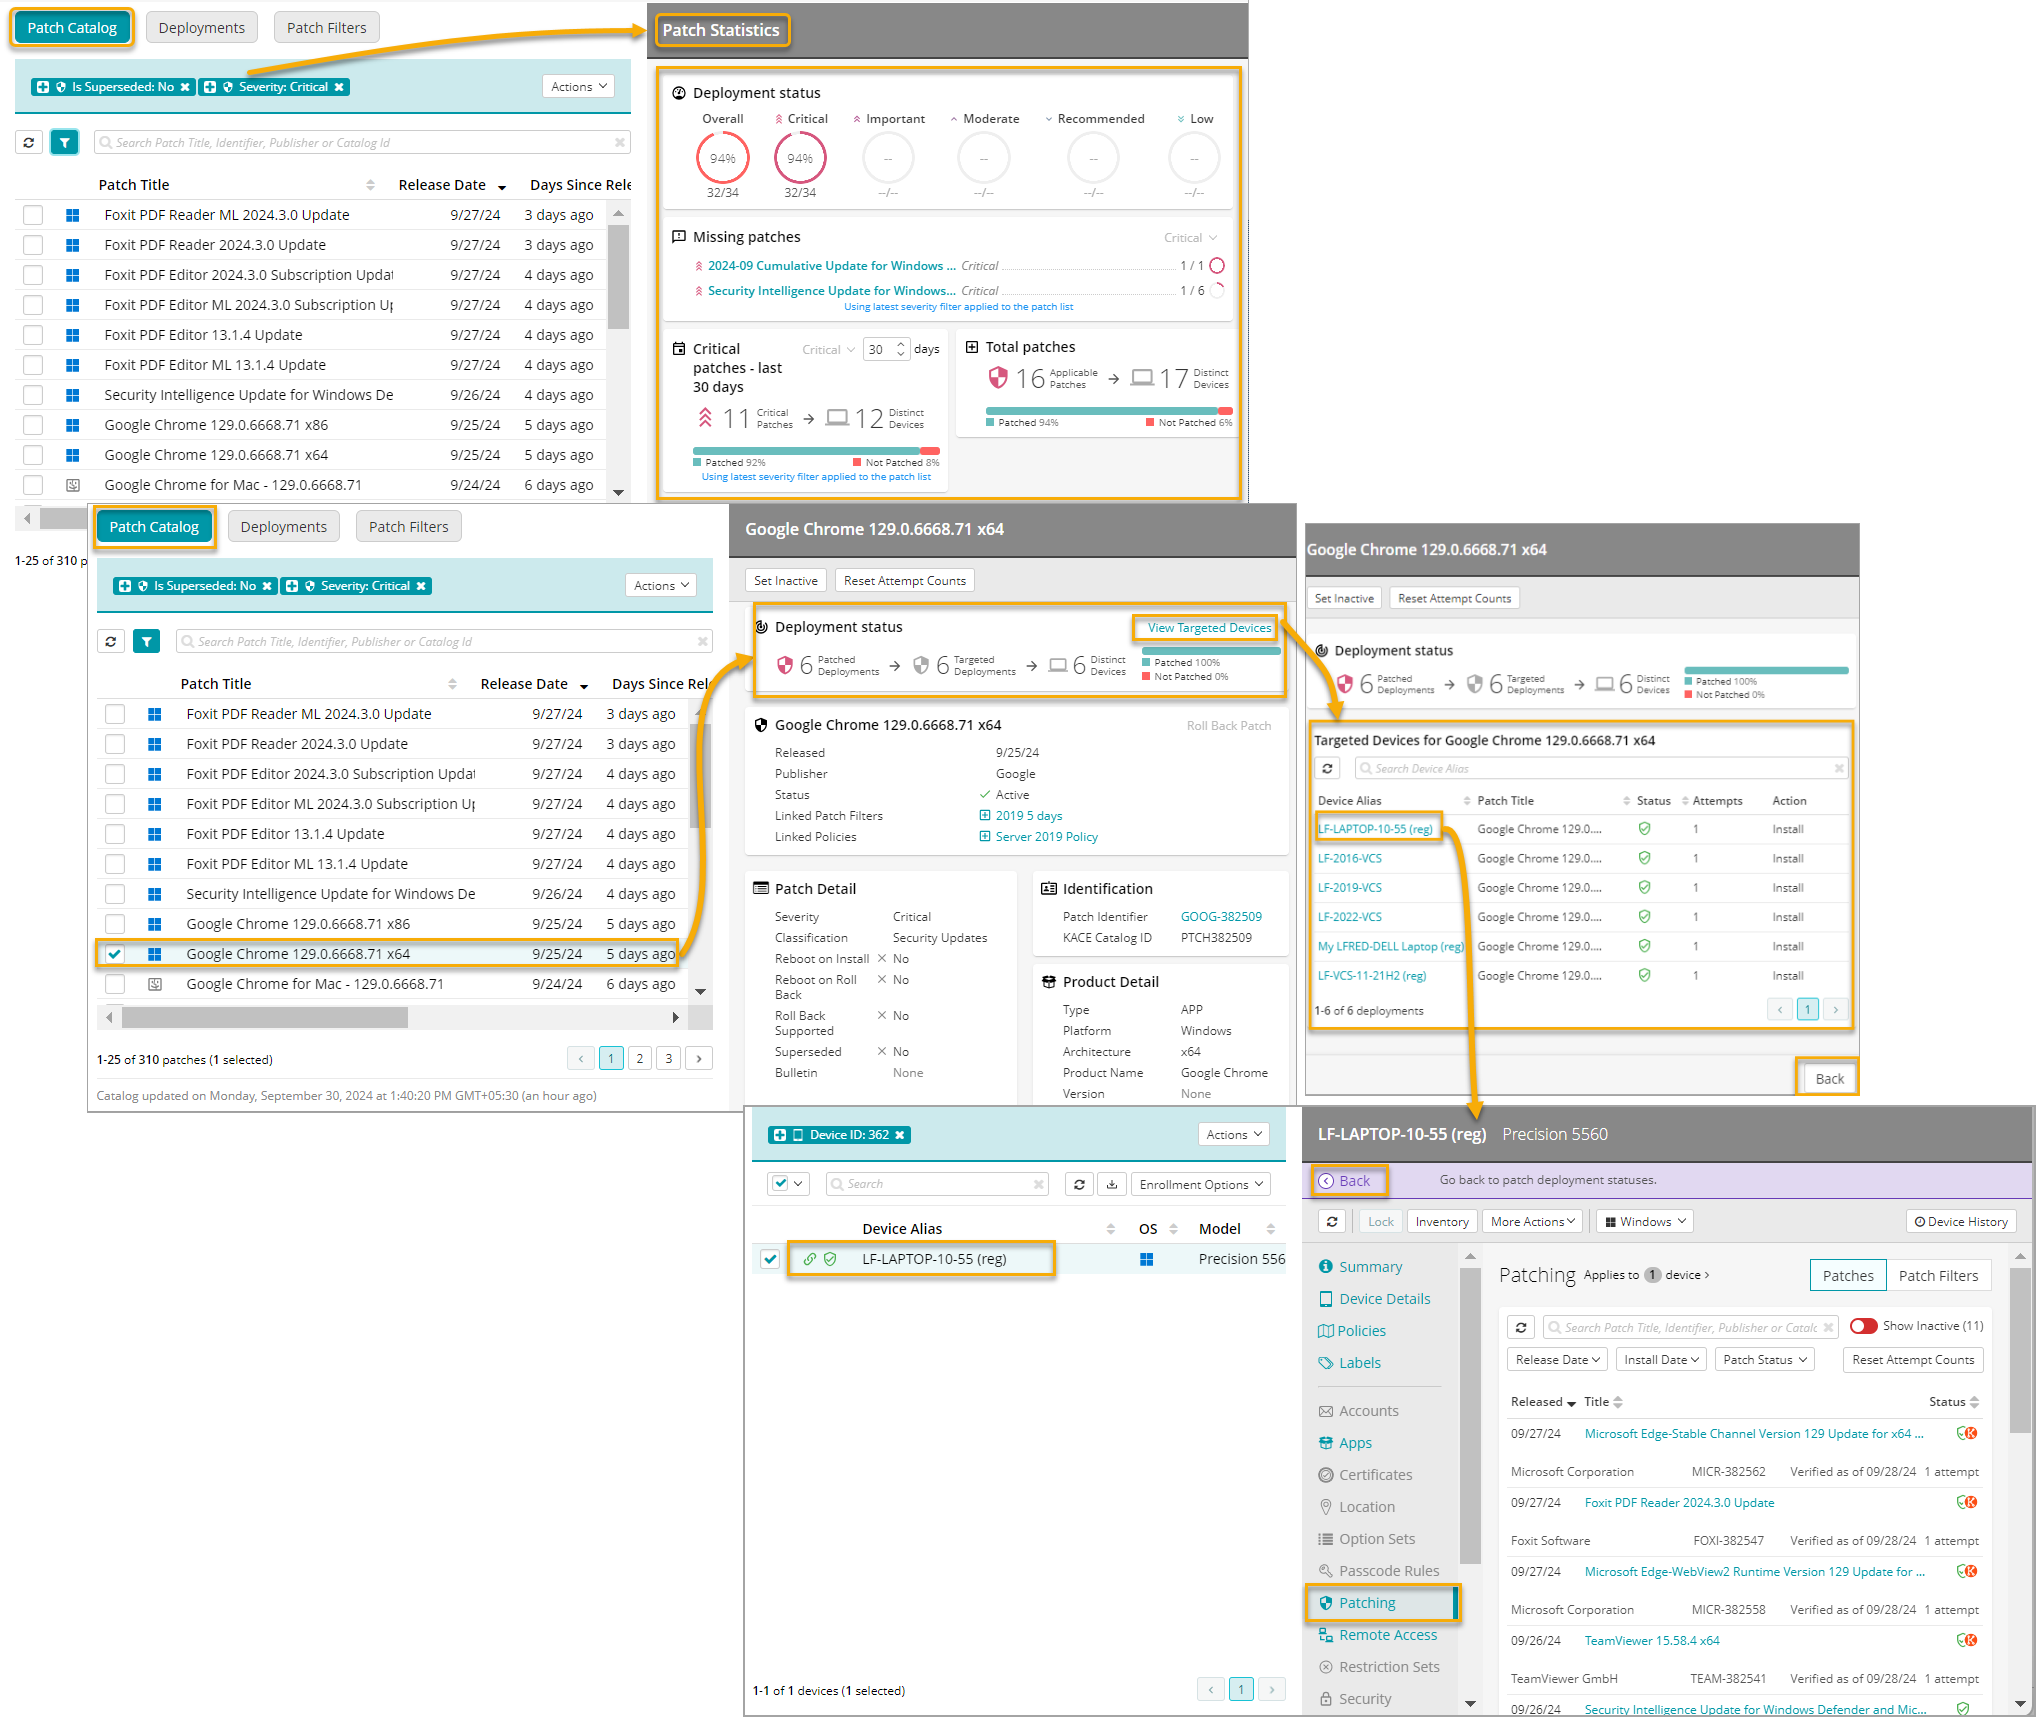Viewport: 2036px width, 1717px height.
Task: Uncheck Google Chrome 129.0.6668.71 x64 row checkbox
Action: pyautogui.click(x=115, y=954)
